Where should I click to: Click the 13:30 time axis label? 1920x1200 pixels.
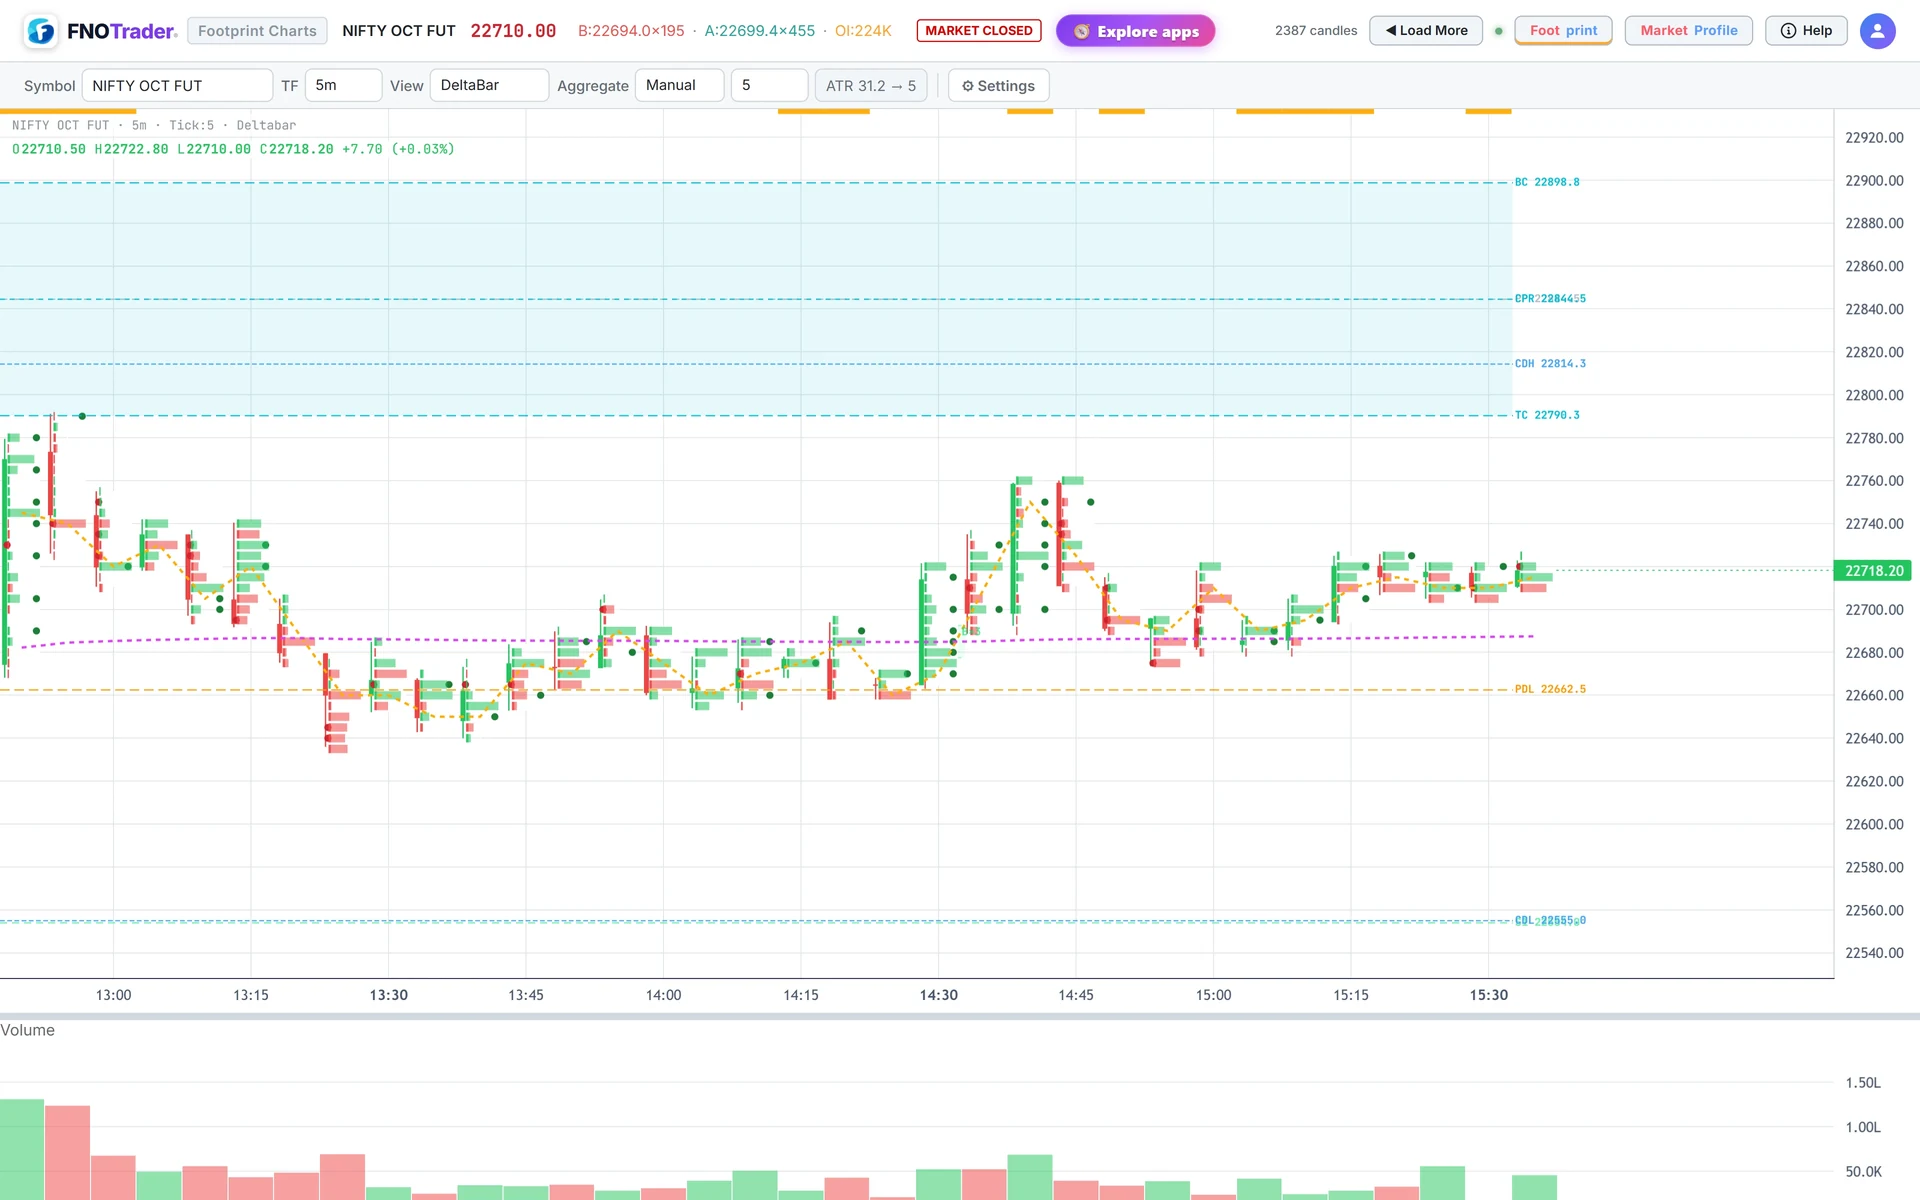[389, 995]
